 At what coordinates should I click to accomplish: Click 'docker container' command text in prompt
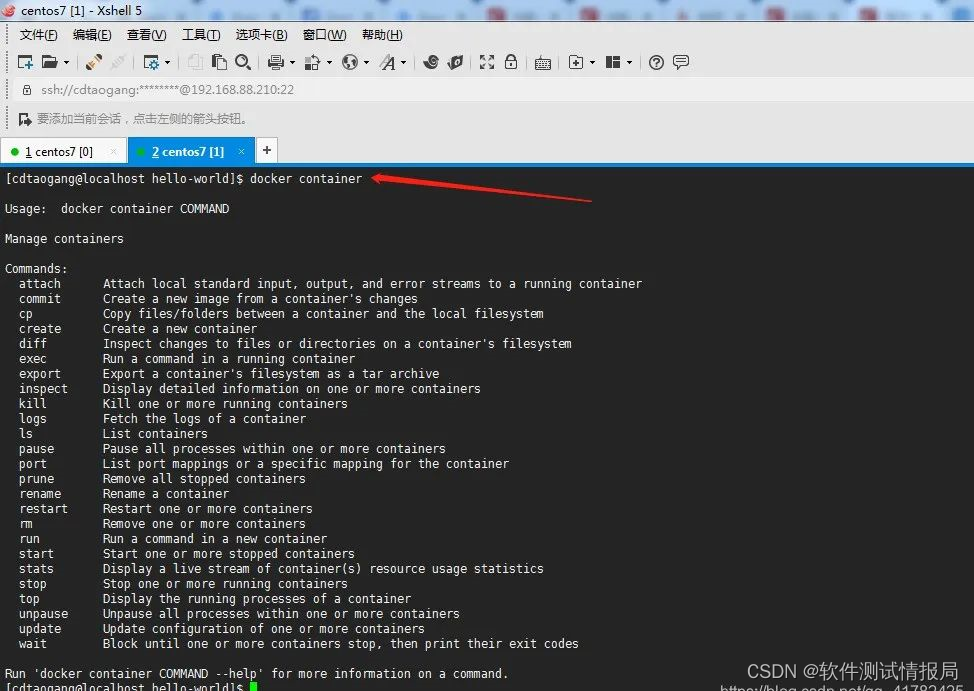click(x=306, y=179)
